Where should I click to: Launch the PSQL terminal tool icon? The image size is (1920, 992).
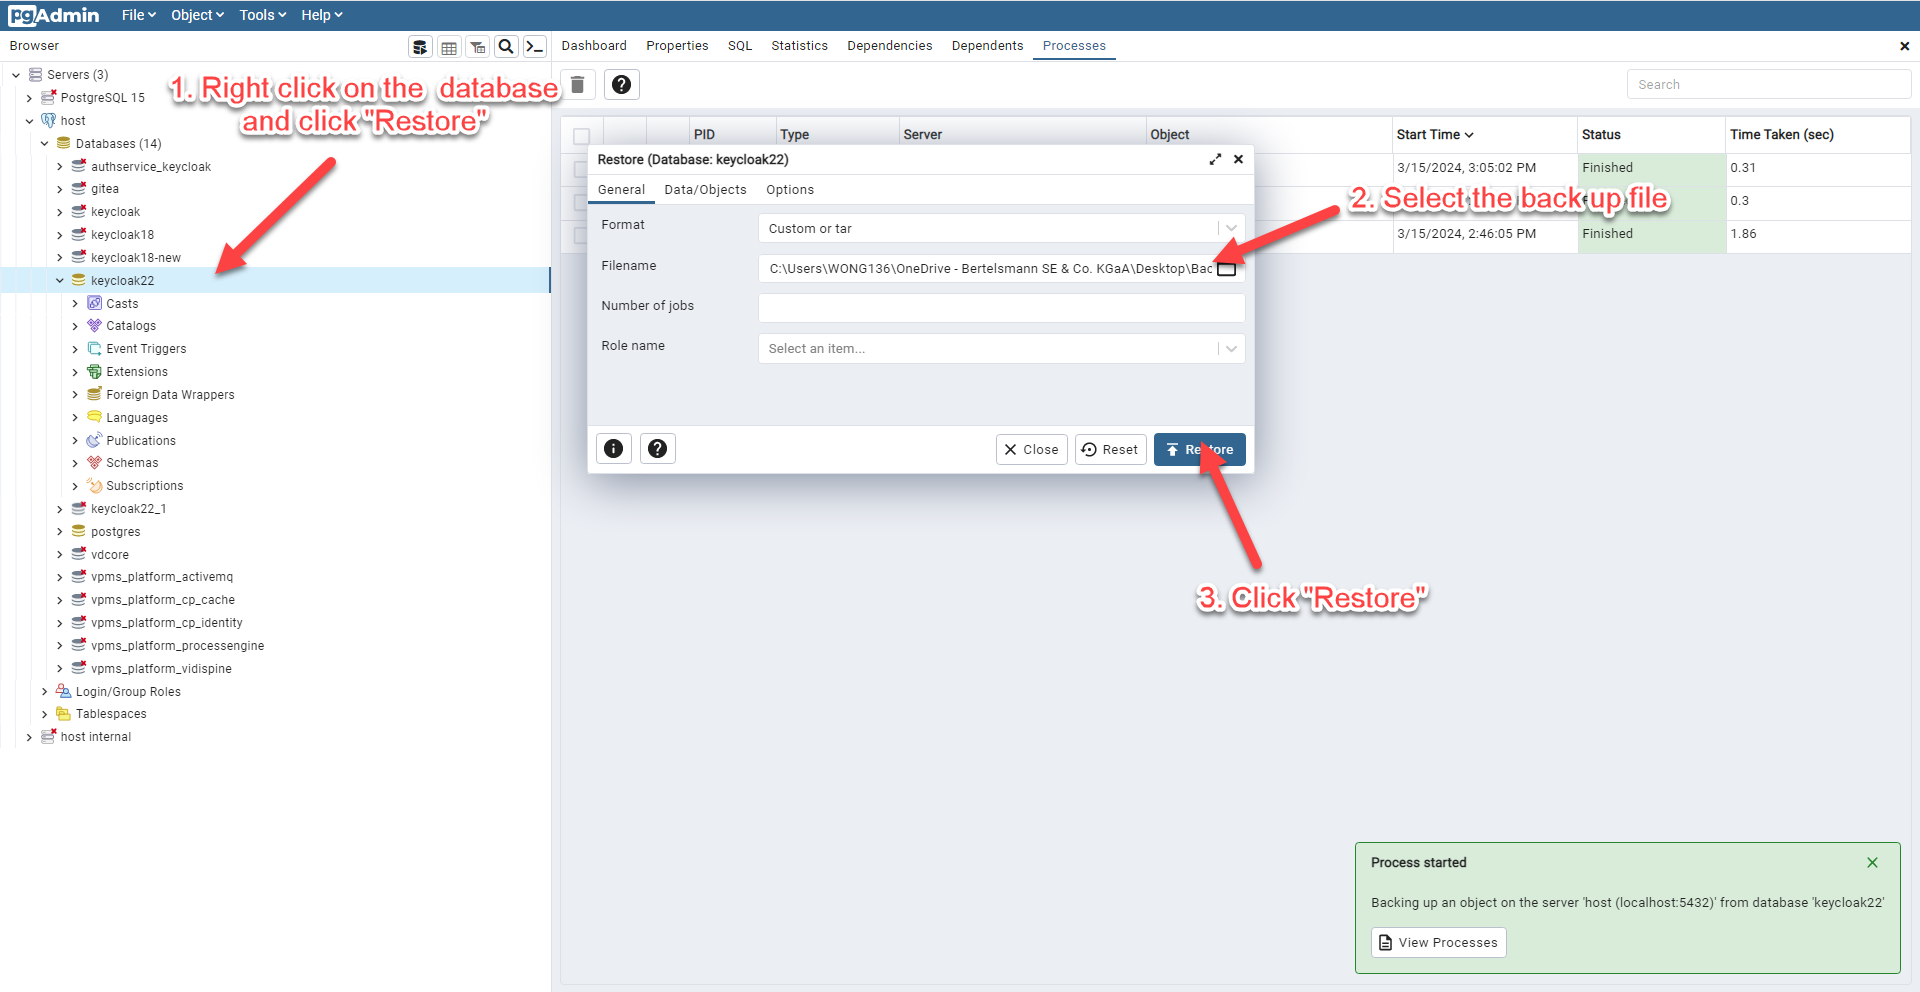tap(535, 47)
